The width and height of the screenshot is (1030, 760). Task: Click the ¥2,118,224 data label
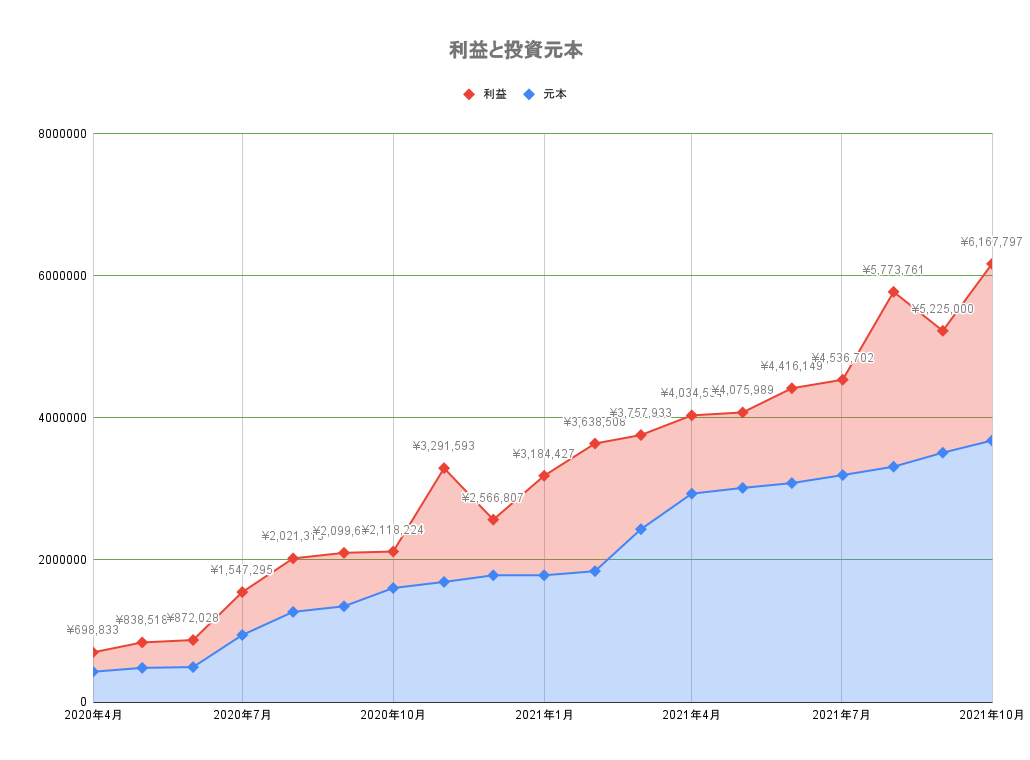(393, 529)
